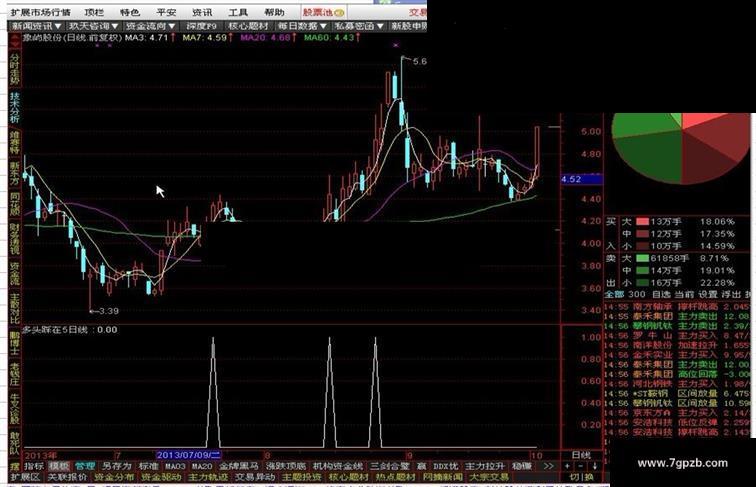Select the 牛叉诊股 sidebar tab
The width and height of the screenshot is (756, 487).
click(x=14, y=410)
